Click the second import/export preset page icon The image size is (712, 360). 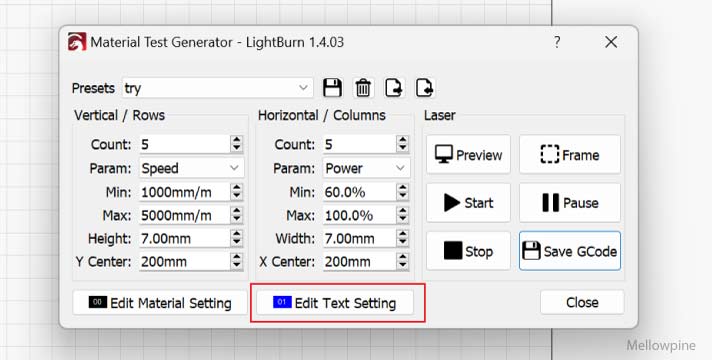[425, 88]
